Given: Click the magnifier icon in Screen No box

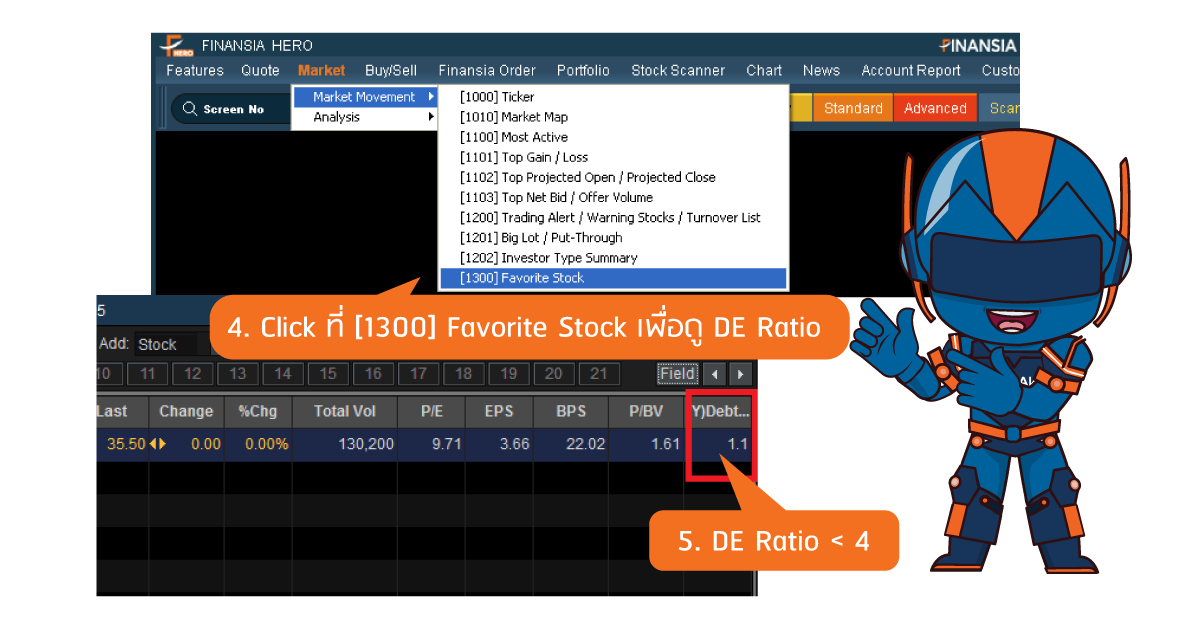Looking at the screenshot, I should point(190,109).
